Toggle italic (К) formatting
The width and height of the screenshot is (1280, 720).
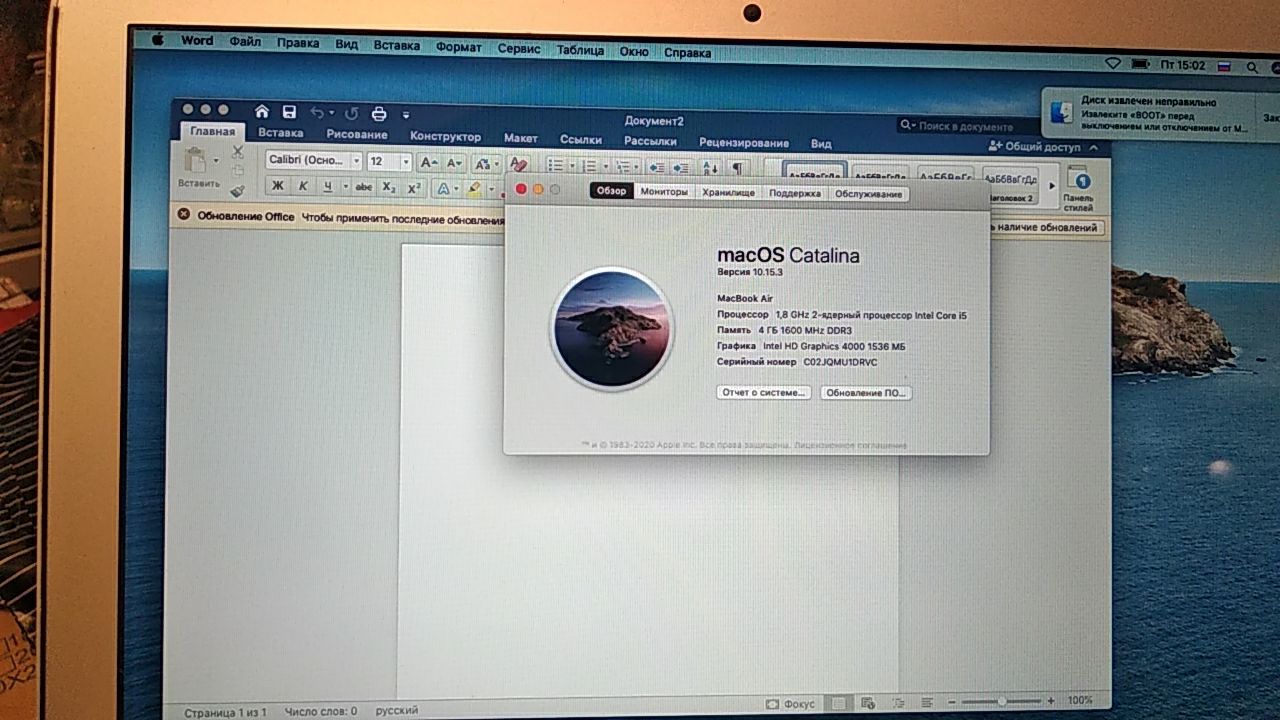tap(302, 186)
